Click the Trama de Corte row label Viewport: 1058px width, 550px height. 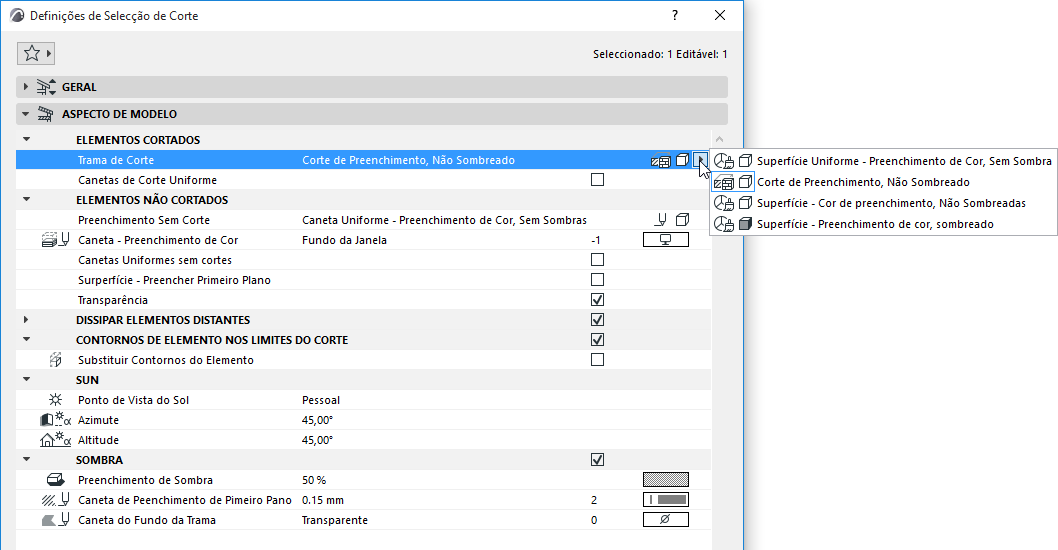116,160
